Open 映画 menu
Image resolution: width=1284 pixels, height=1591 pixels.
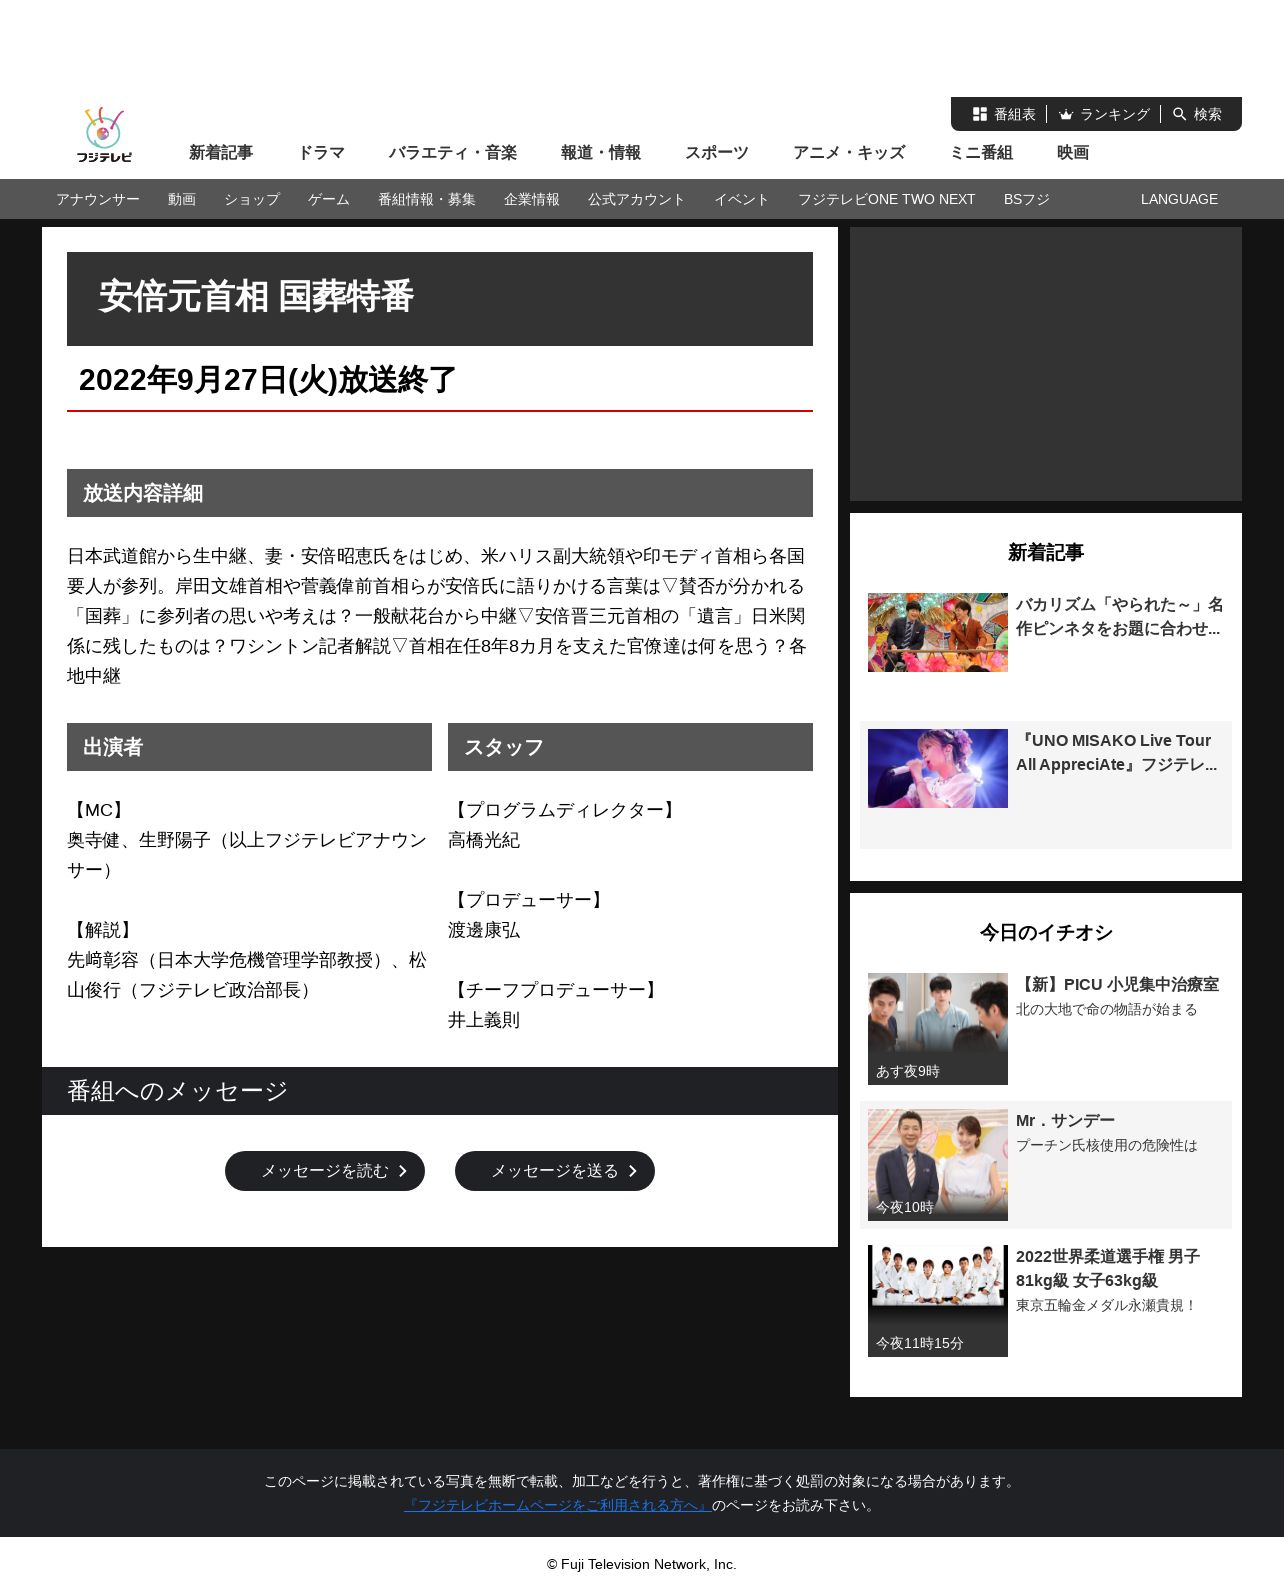(1073, 152)
